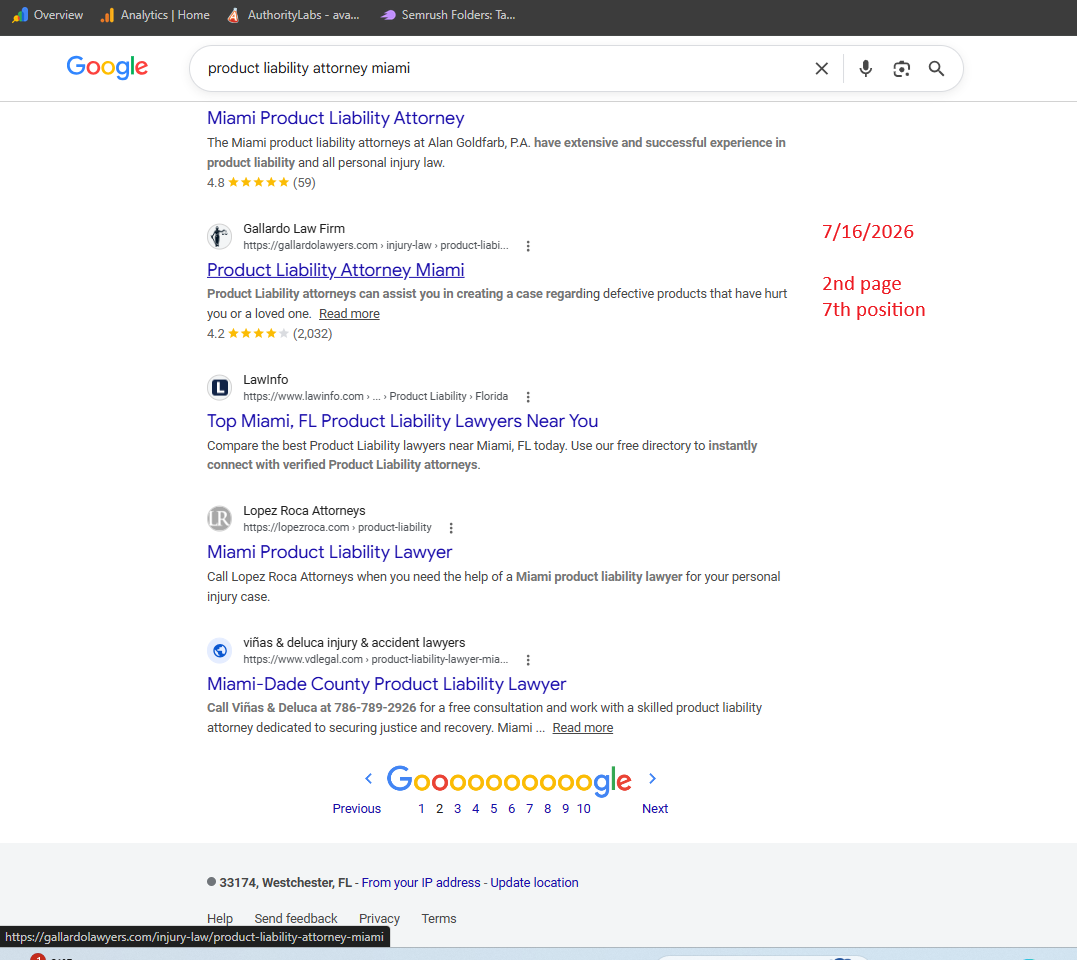Screen dimensions: 1077x960
Task: Open the Help footer link
Action: (220, 919)
